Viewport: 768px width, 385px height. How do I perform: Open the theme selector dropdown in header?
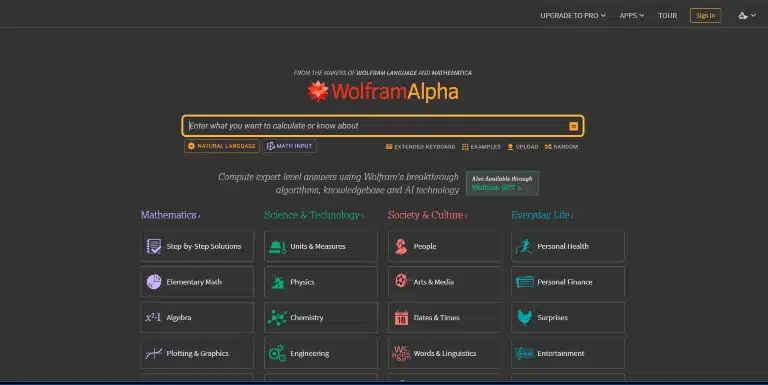click(747, 16)
